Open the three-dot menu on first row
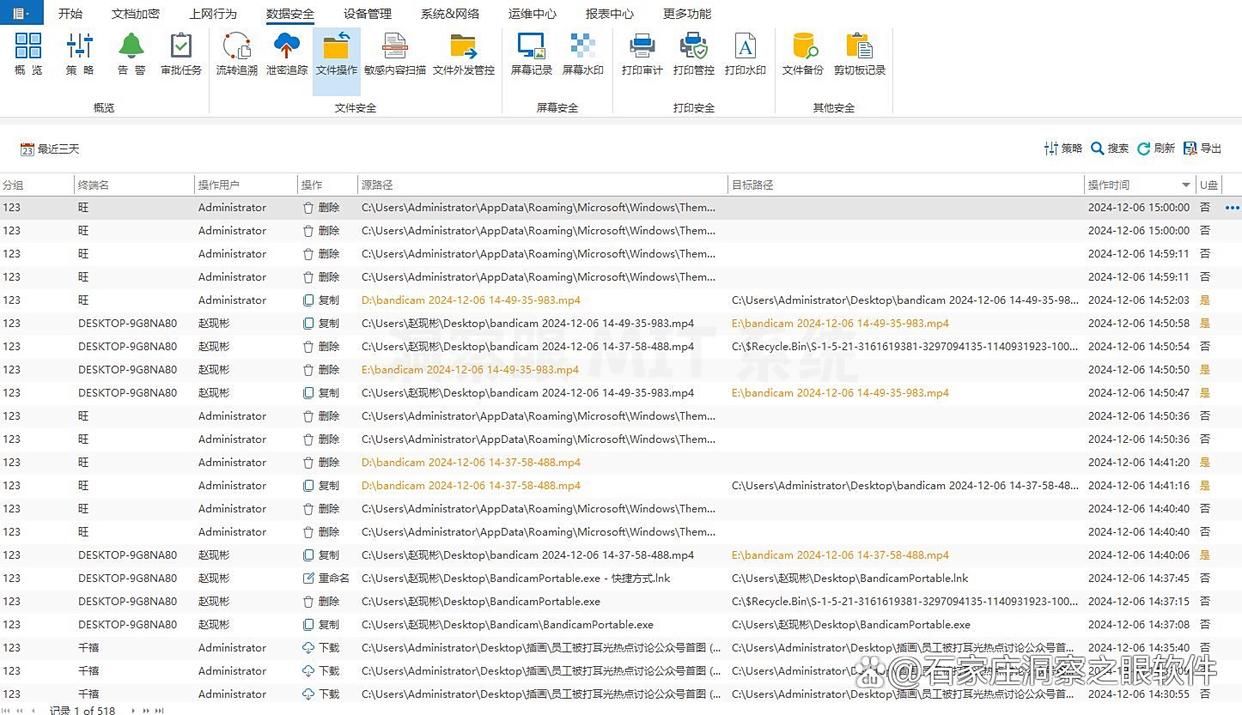The height and width of the screenshot is (715, 1242). [1232, 208]
